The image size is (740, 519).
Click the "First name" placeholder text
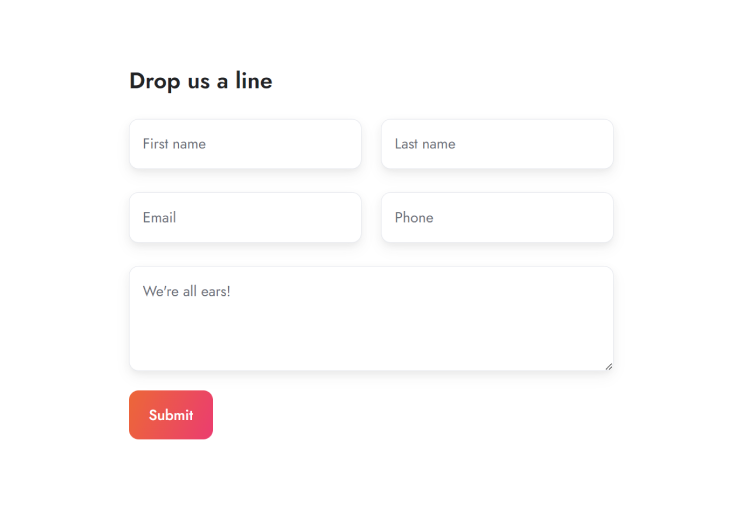click(174, 144)
